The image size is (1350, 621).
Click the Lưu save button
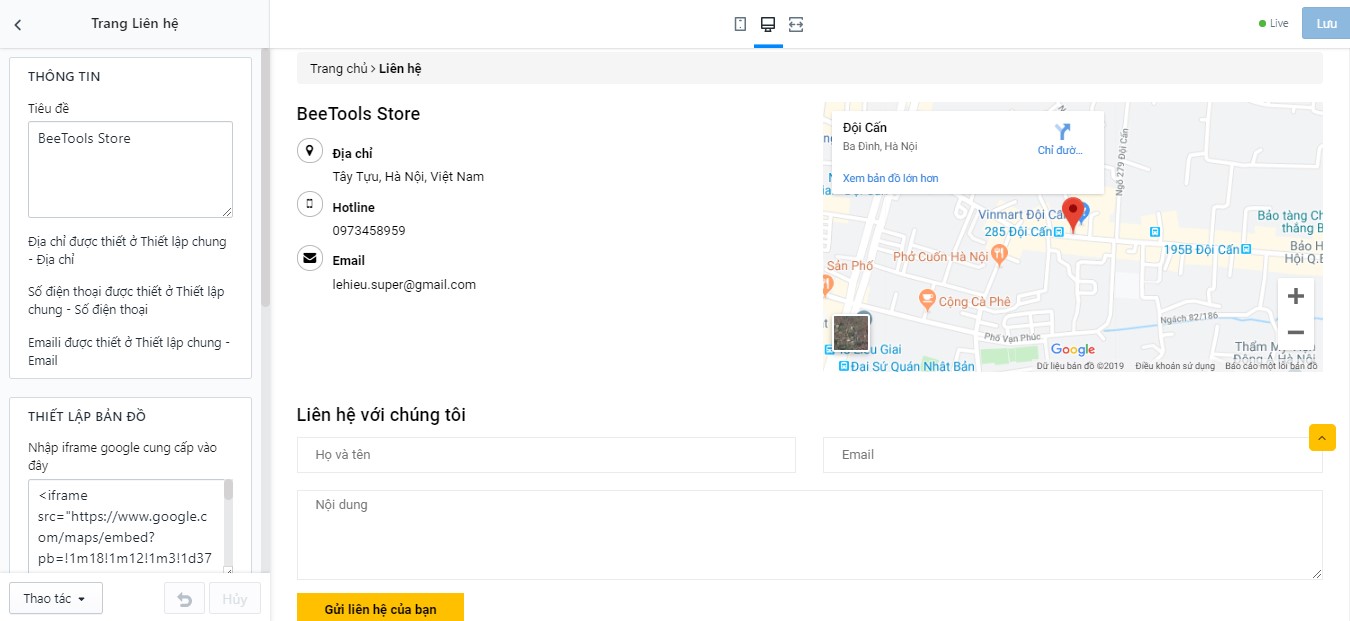point(1325,24)
